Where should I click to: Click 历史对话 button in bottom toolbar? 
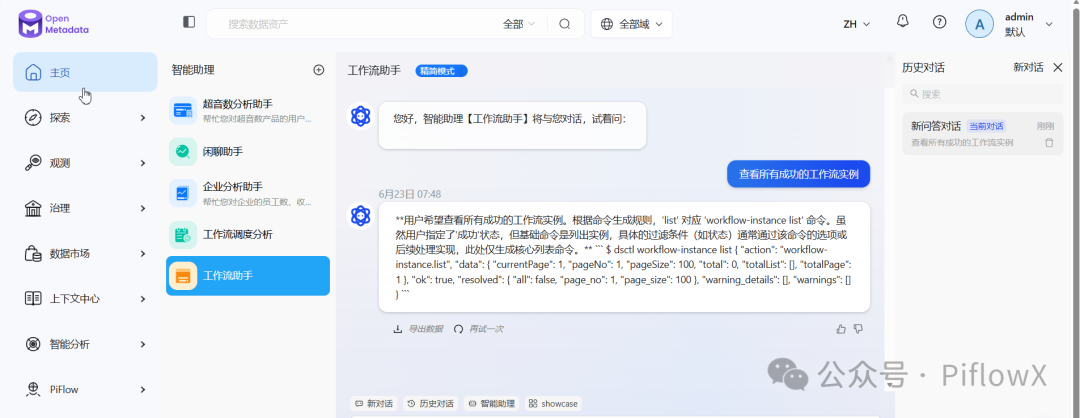click(x=430, y=404)
